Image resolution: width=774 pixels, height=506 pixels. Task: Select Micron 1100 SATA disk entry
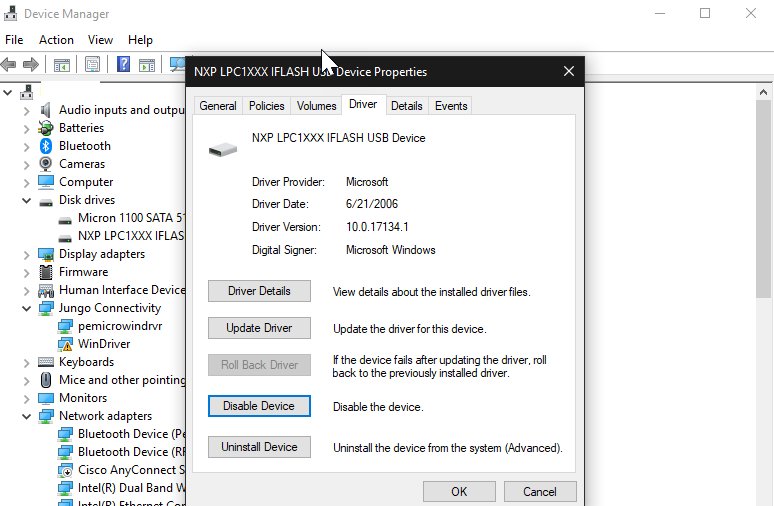click(x=130, y=218)
